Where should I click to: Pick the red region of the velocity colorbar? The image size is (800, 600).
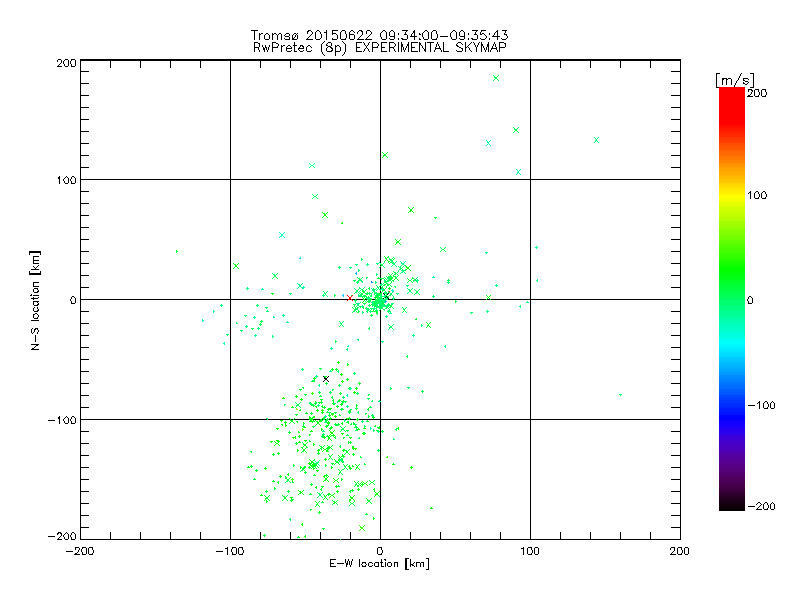(732, 105)
